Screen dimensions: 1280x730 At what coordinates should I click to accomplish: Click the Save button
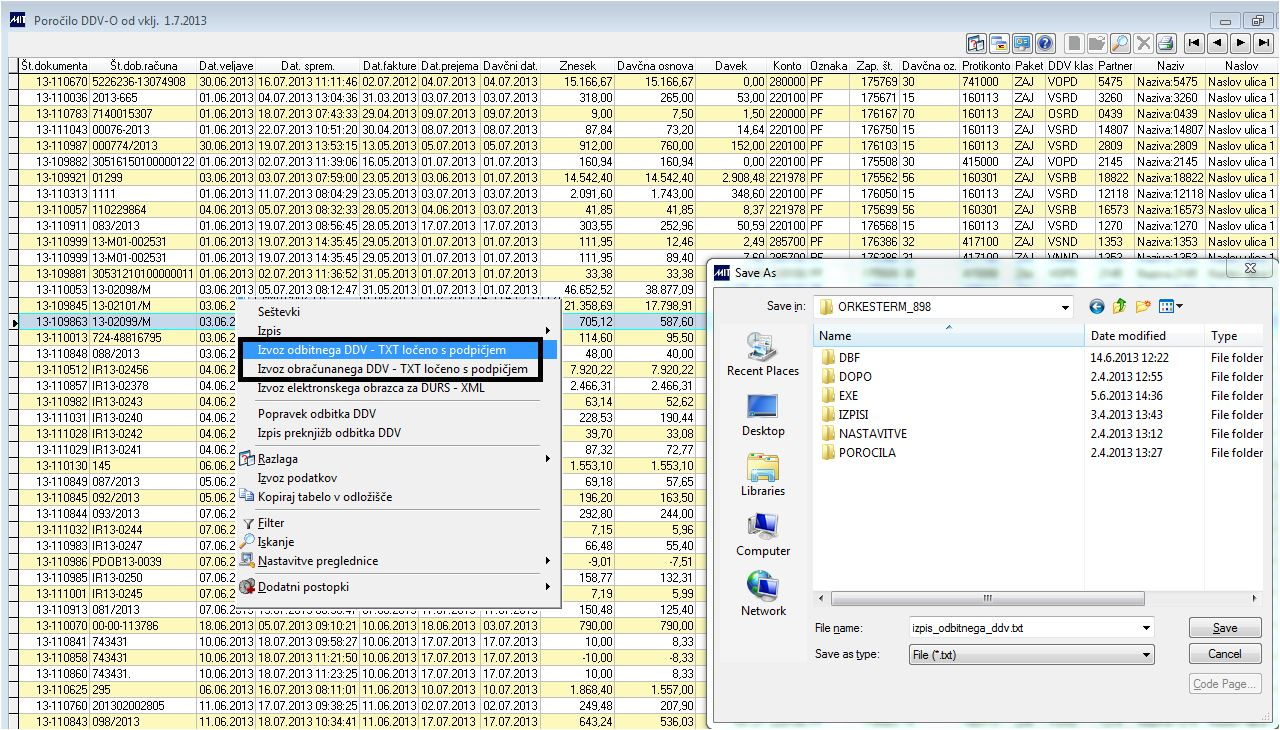pos(1224,629)
